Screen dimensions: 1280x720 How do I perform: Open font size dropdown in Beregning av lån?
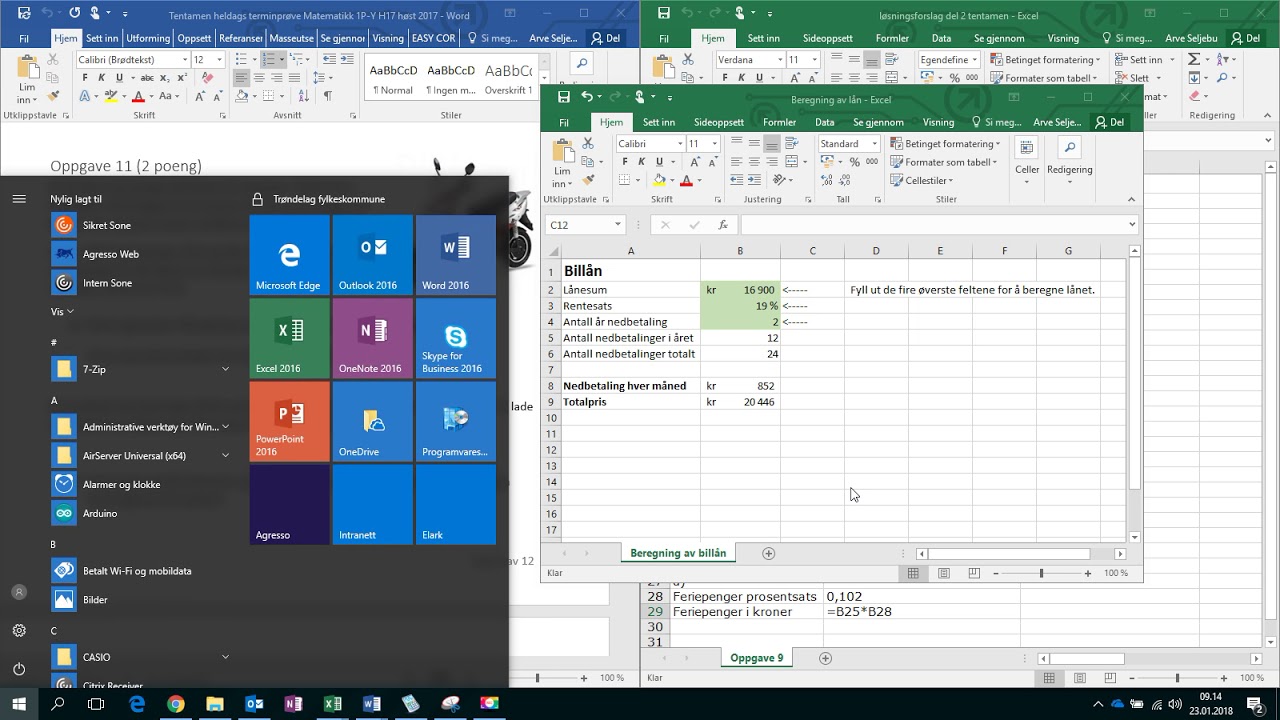coord(714,144)
